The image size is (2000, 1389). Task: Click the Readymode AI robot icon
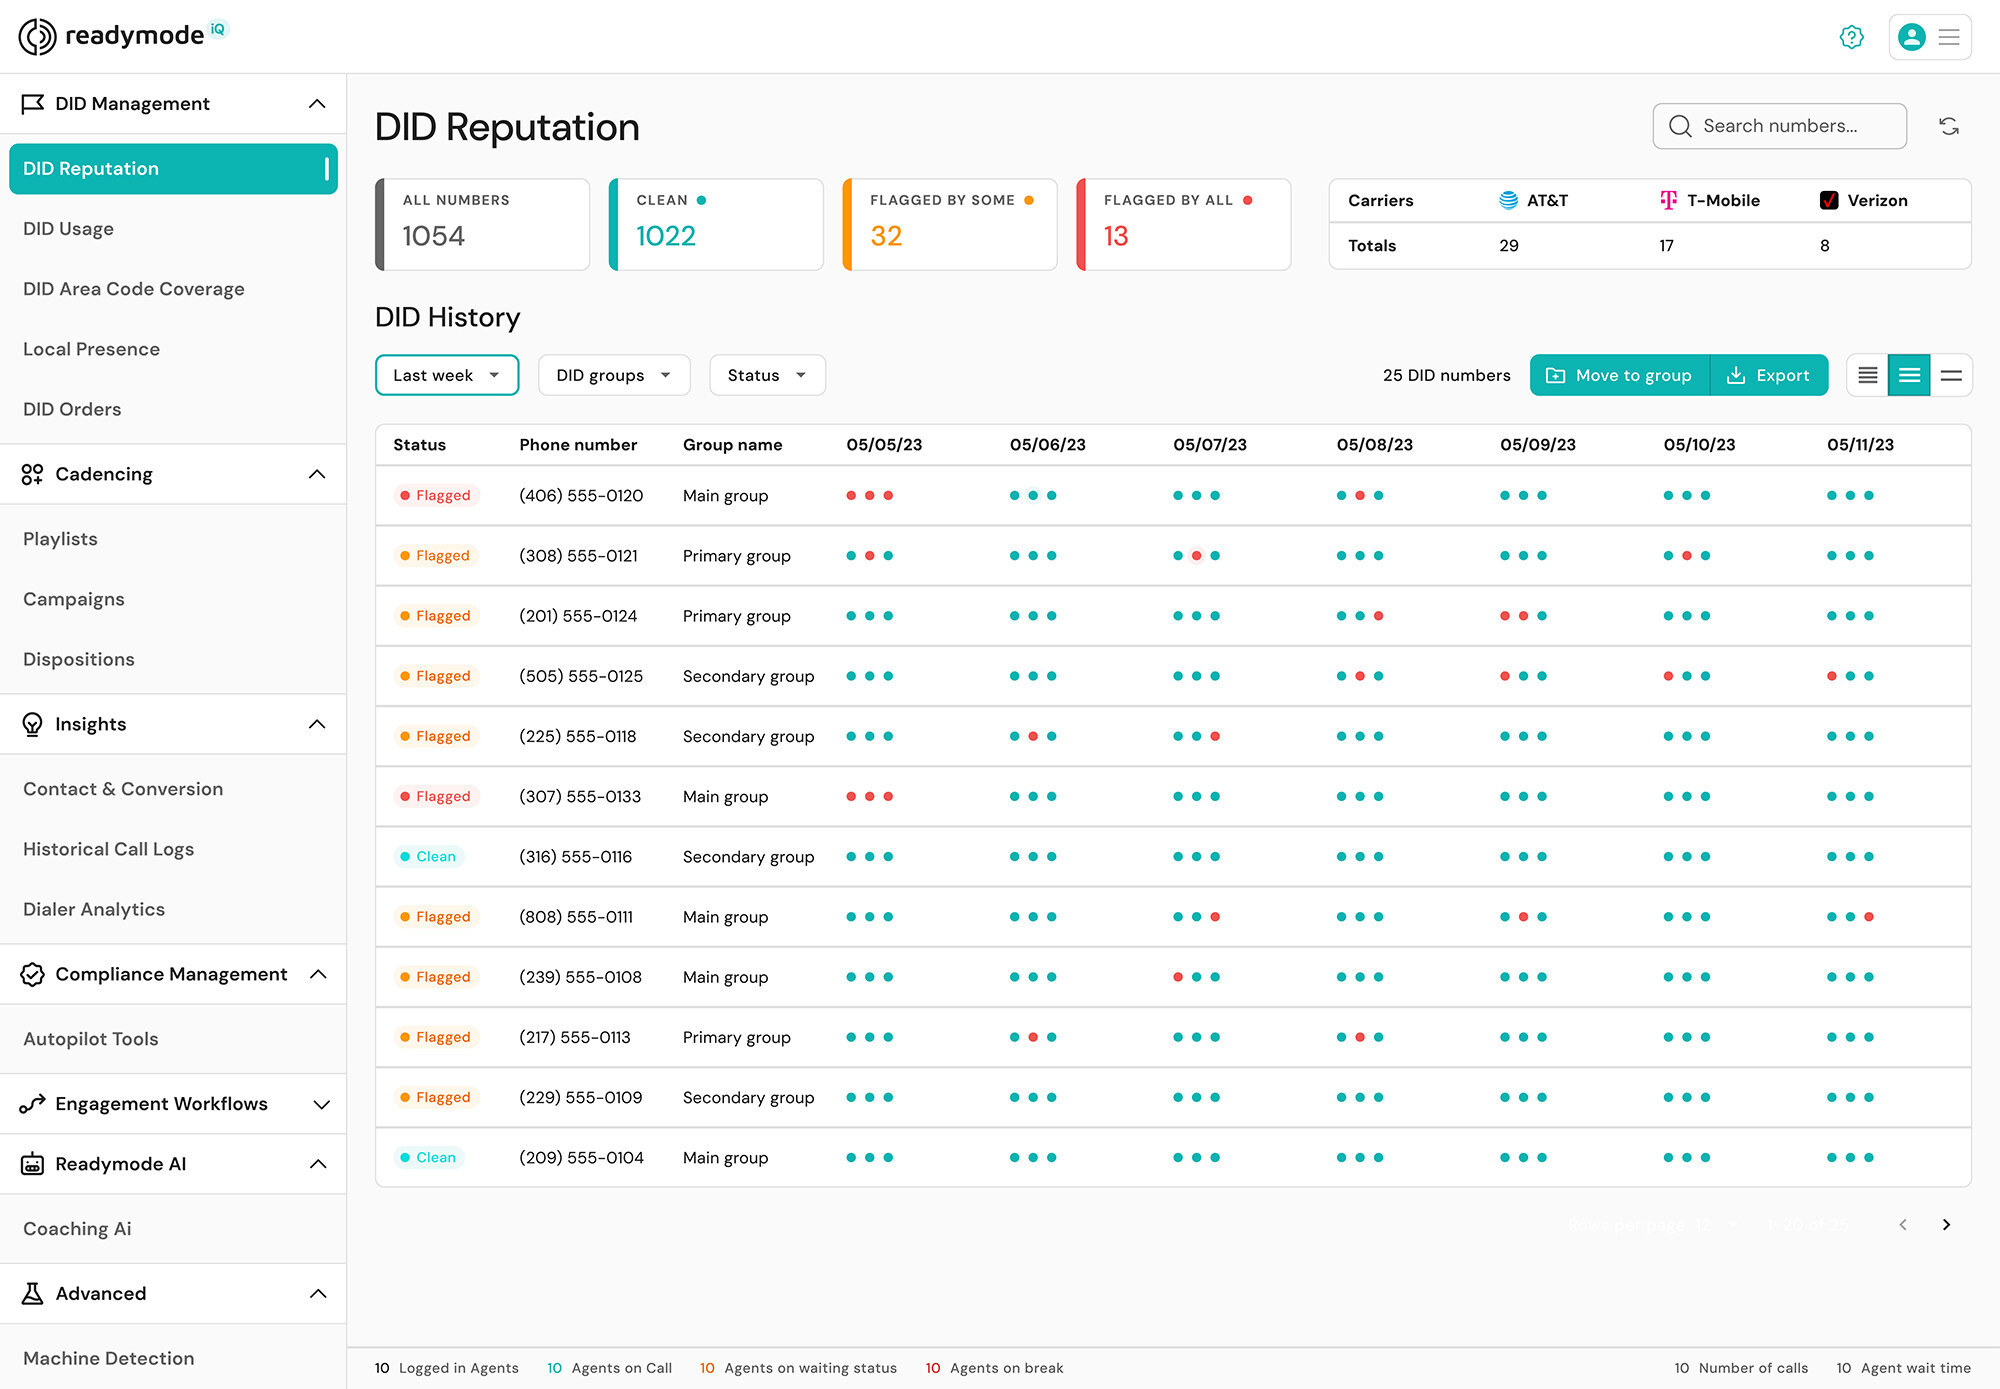click(32, 1164)
